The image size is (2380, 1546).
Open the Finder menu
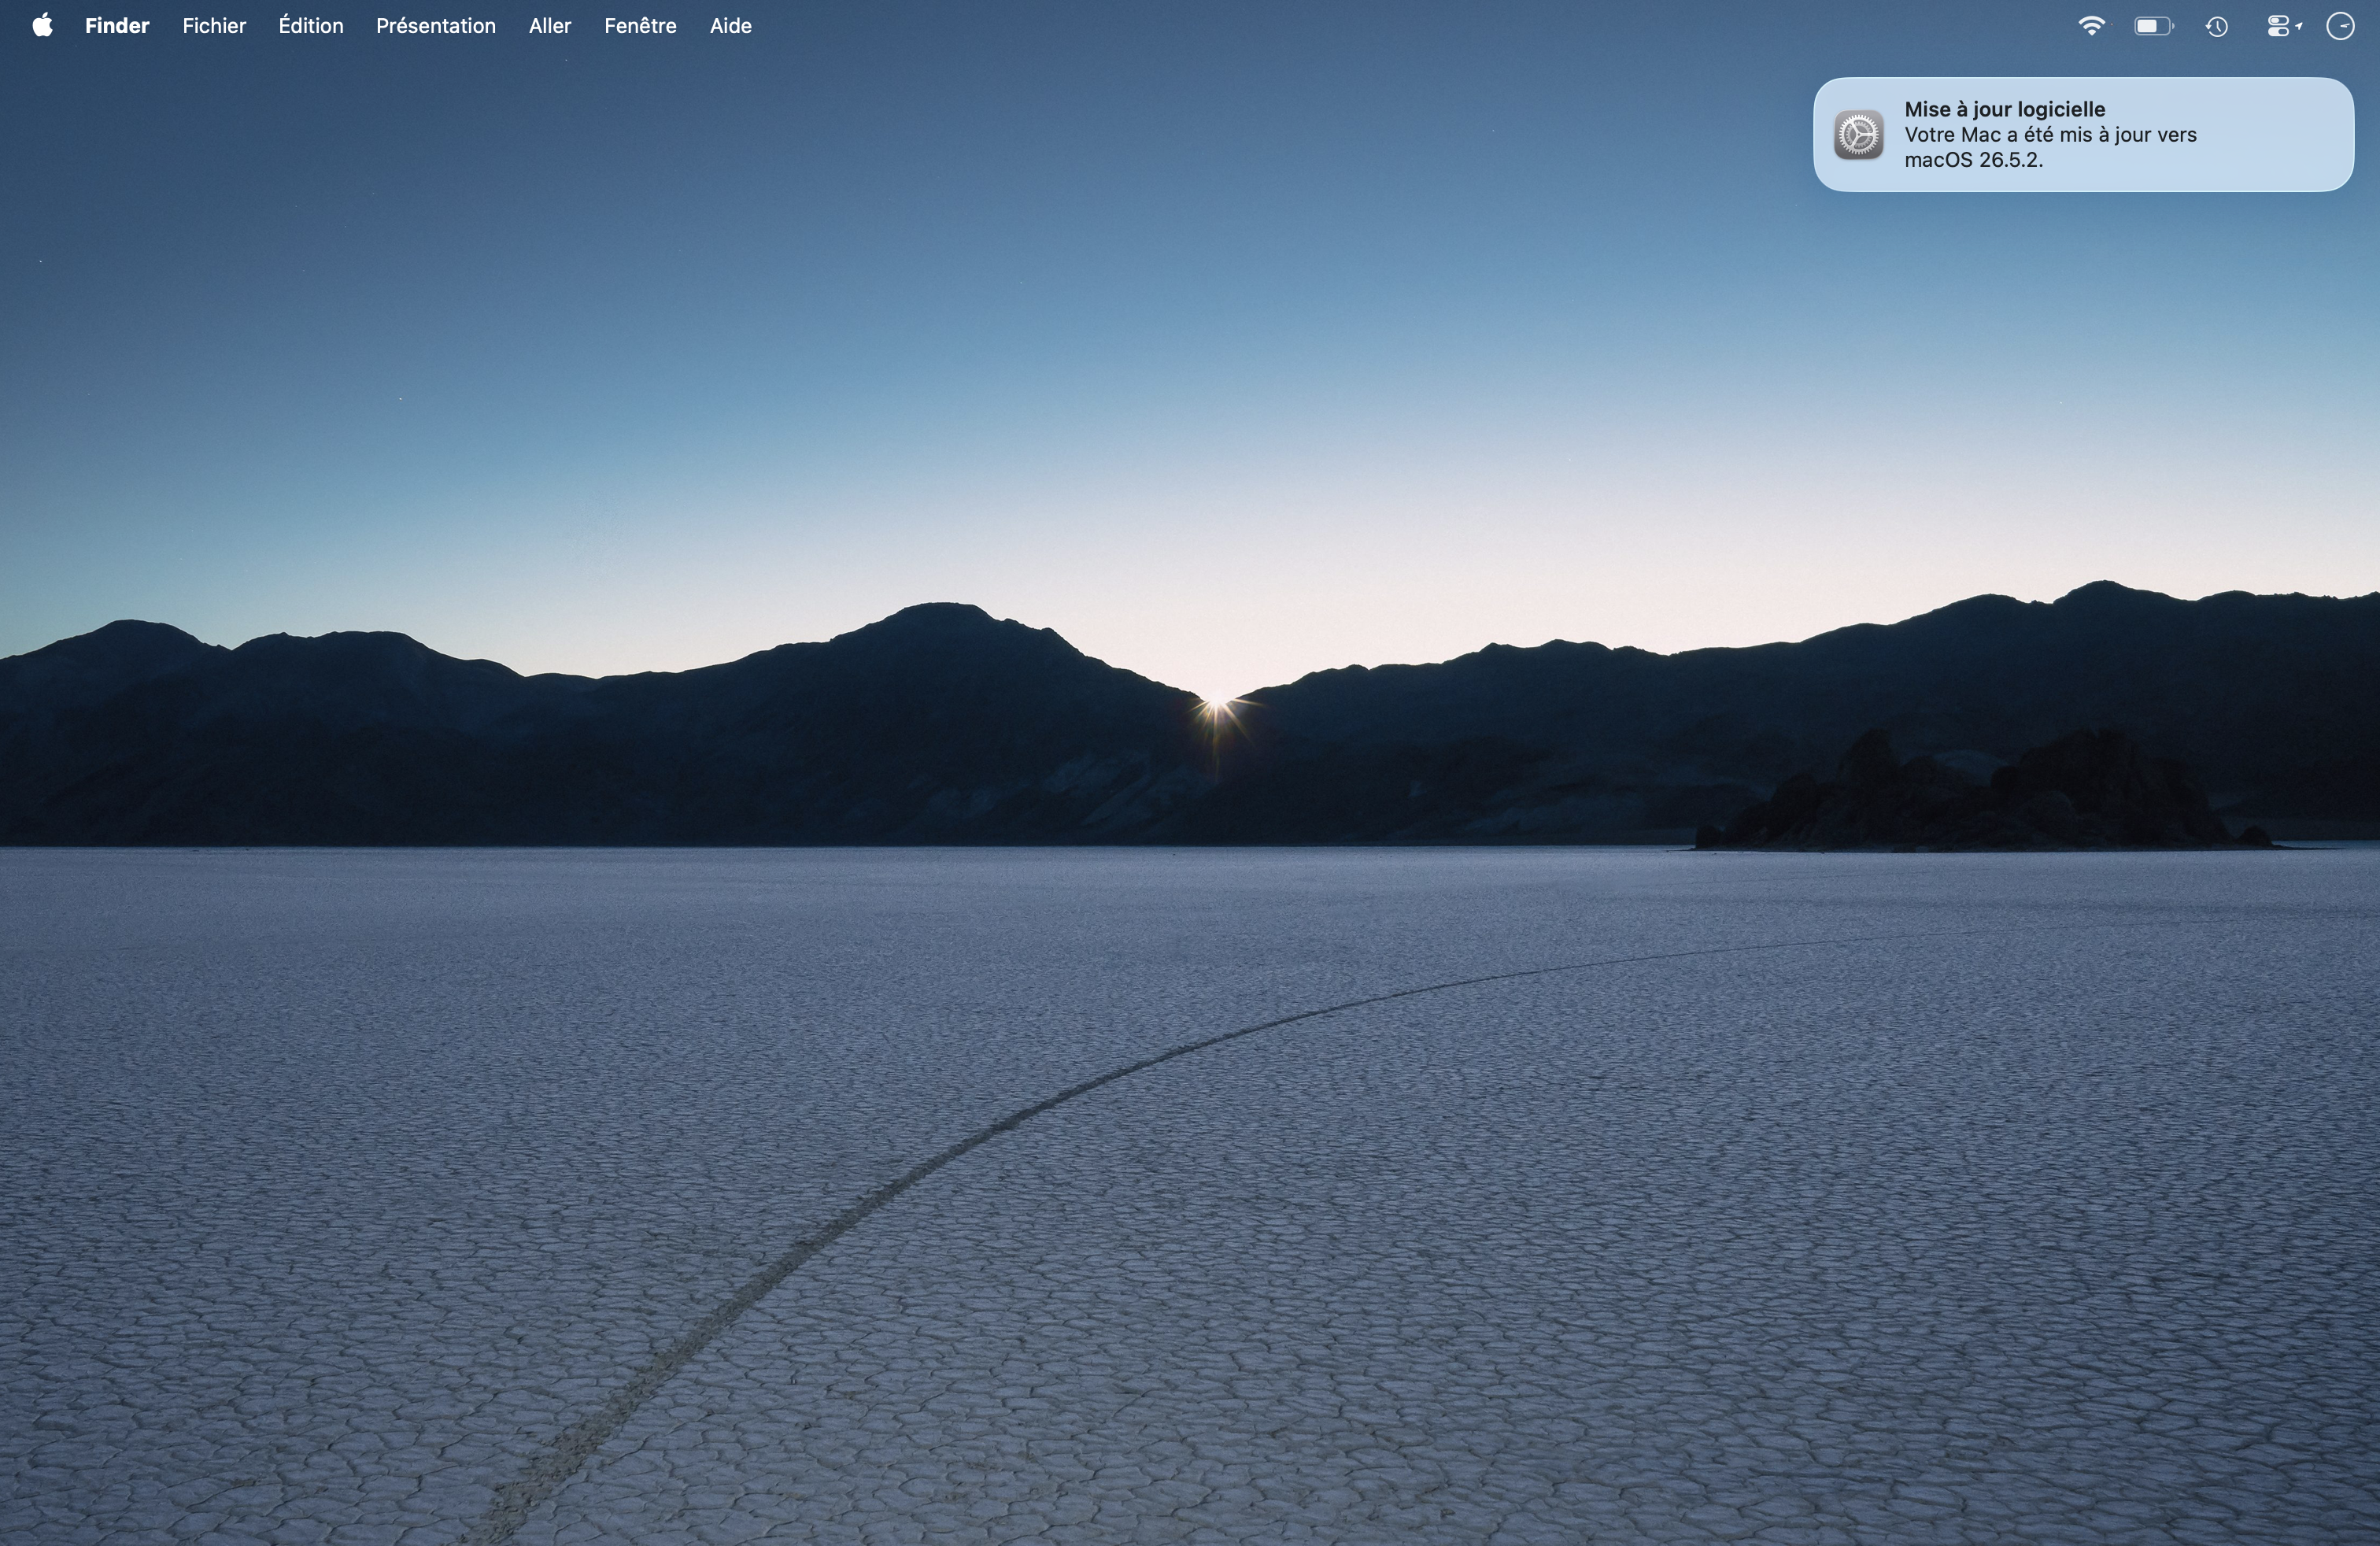click(x=117, y=26)
